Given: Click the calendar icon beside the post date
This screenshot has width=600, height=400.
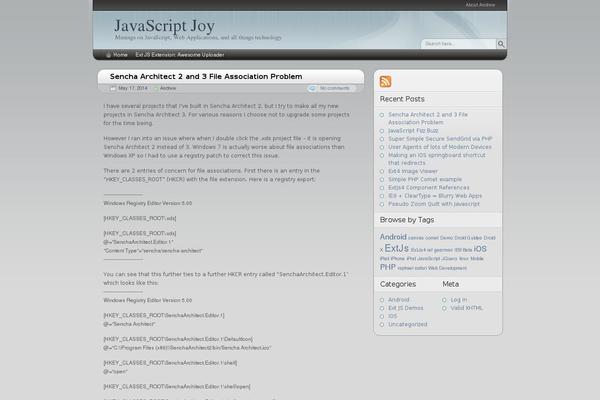Looking at the screenshot, I should pos(113,88).
